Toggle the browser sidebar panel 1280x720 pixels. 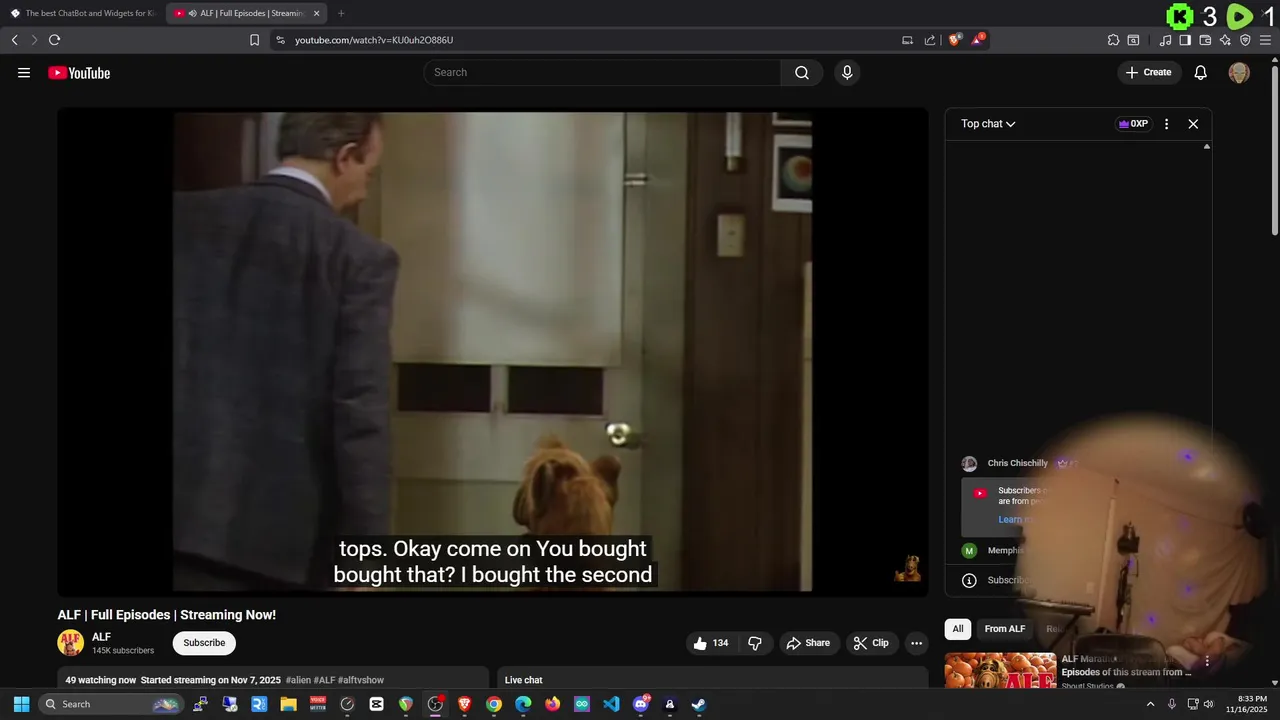coord(1185,40)
